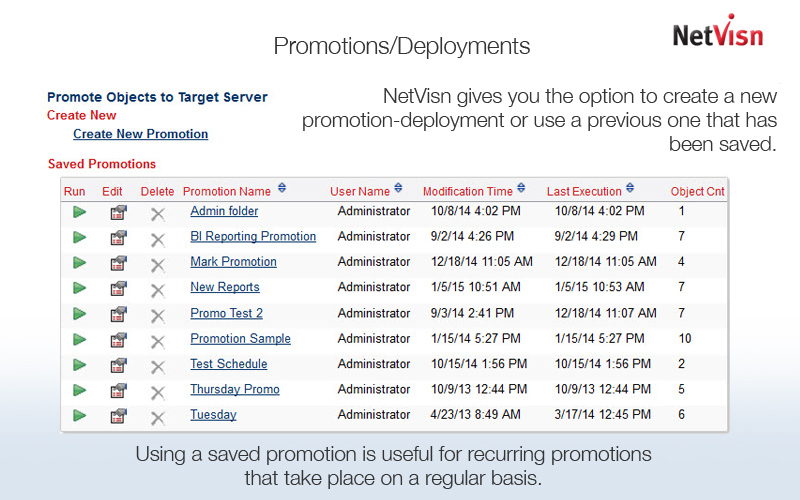This screenshot has height=500, width=800.
Task: Click Create New Promotion link
Action: click(140, 134)
